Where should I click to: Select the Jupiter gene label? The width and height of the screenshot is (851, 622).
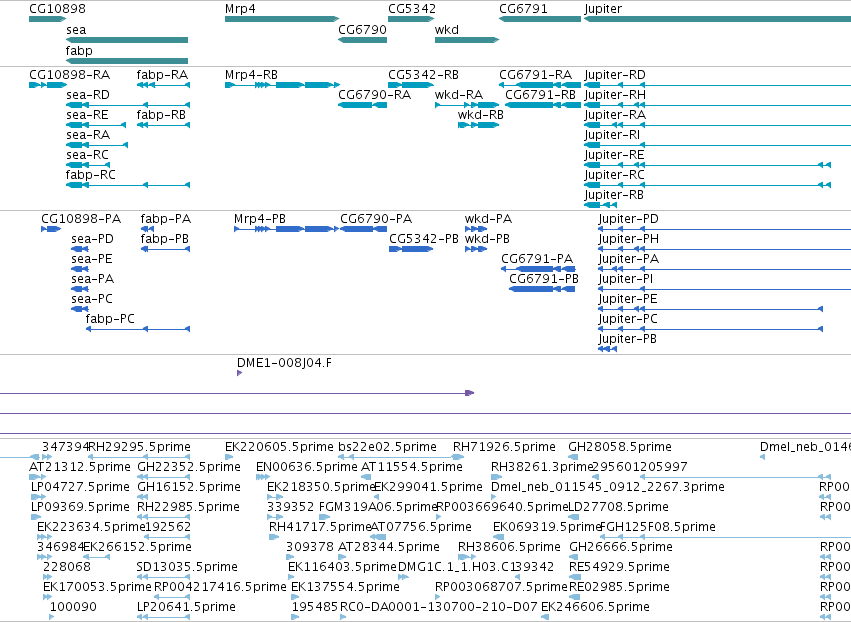pos(603,9)
